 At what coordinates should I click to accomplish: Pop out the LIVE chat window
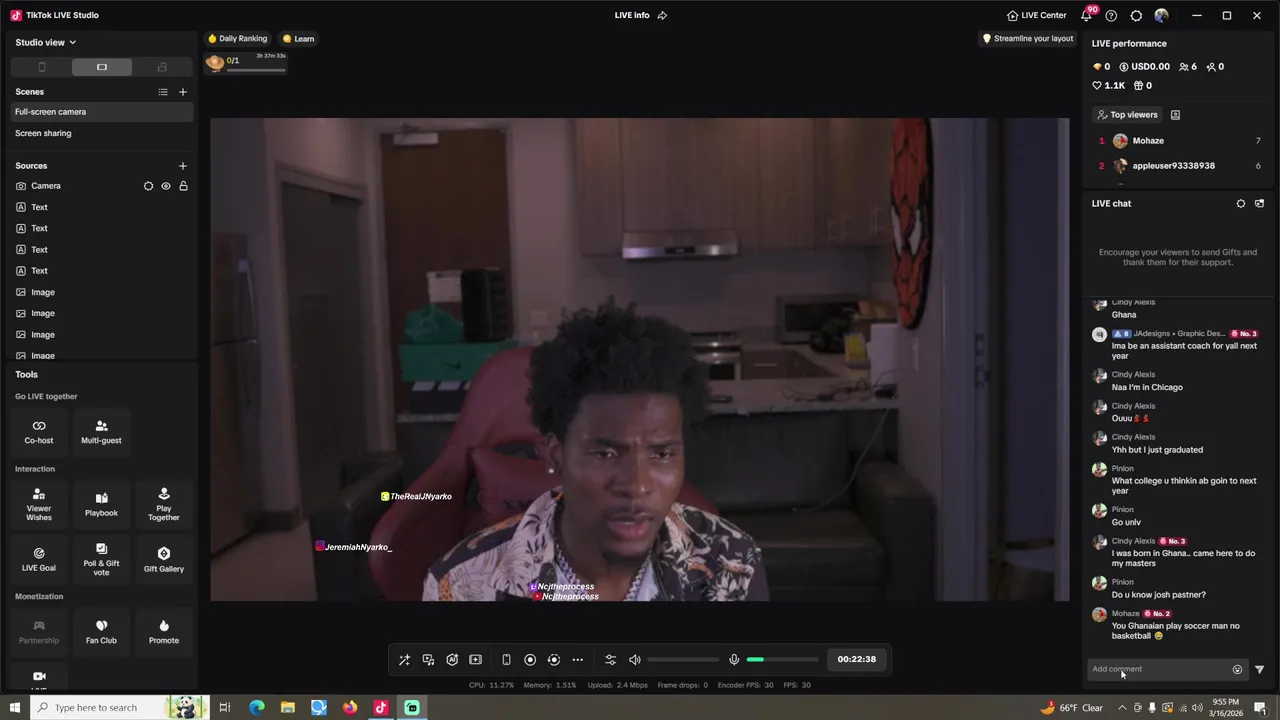click(x=1259, y=204)
